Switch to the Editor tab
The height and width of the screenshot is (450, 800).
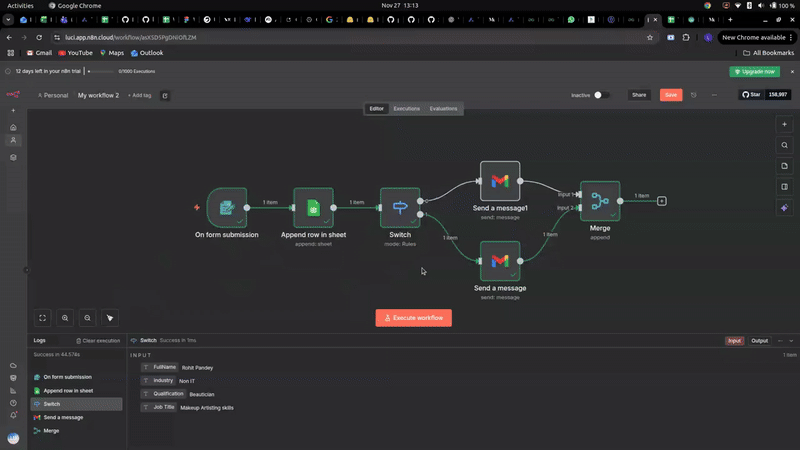click(377, 109)
